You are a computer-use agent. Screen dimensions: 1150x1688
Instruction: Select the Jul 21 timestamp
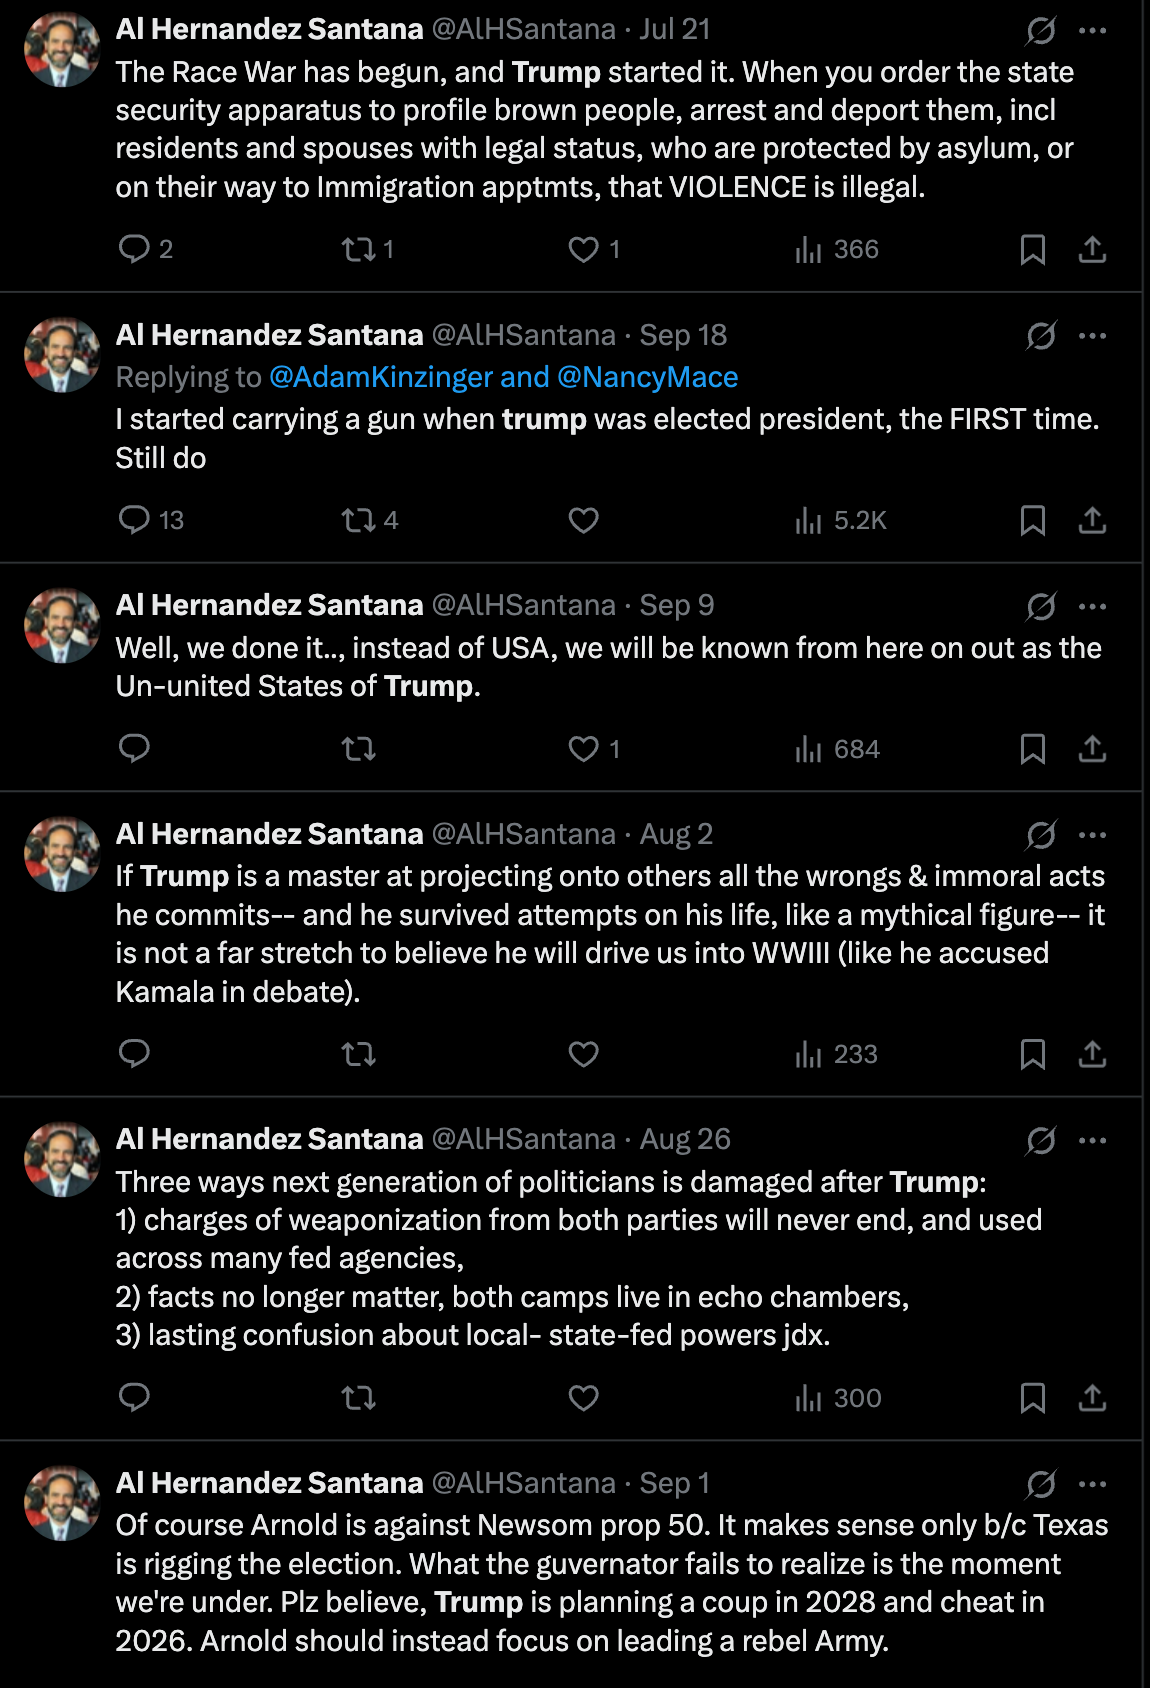point(679,30)
